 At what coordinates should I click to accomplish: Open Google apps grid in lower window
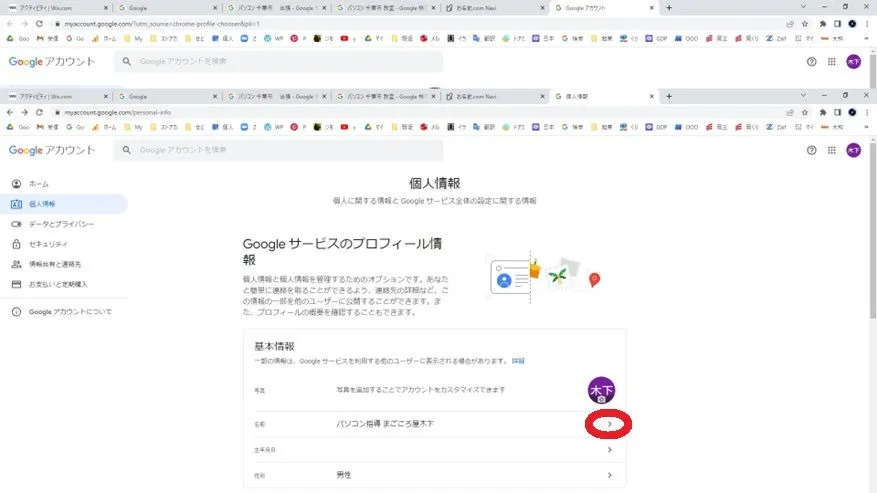[x=832, y=150]
